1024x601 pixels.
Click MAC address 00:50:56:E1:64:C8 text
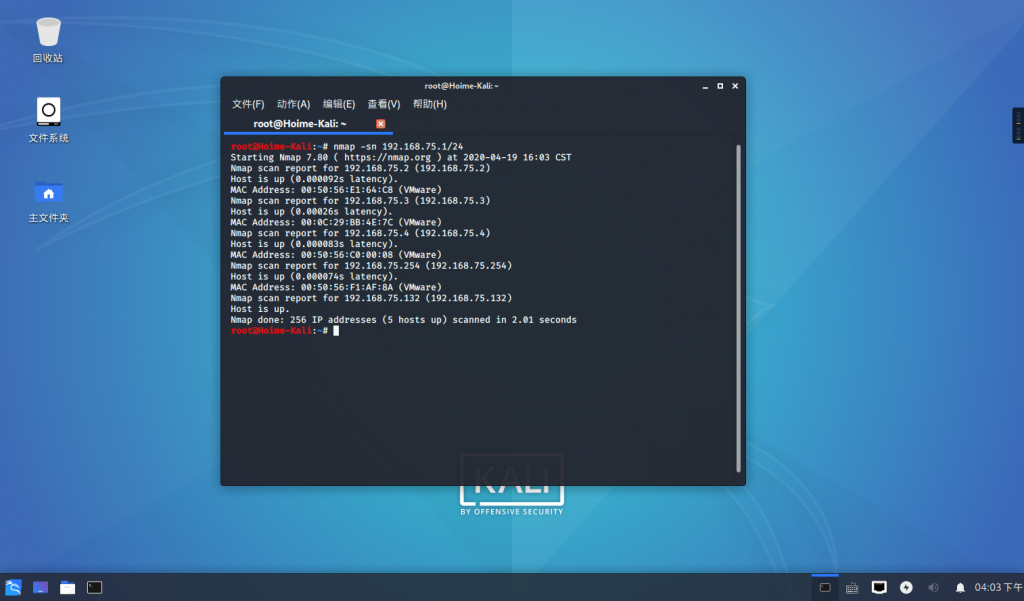pyautogui.click(x=347, y=190)
